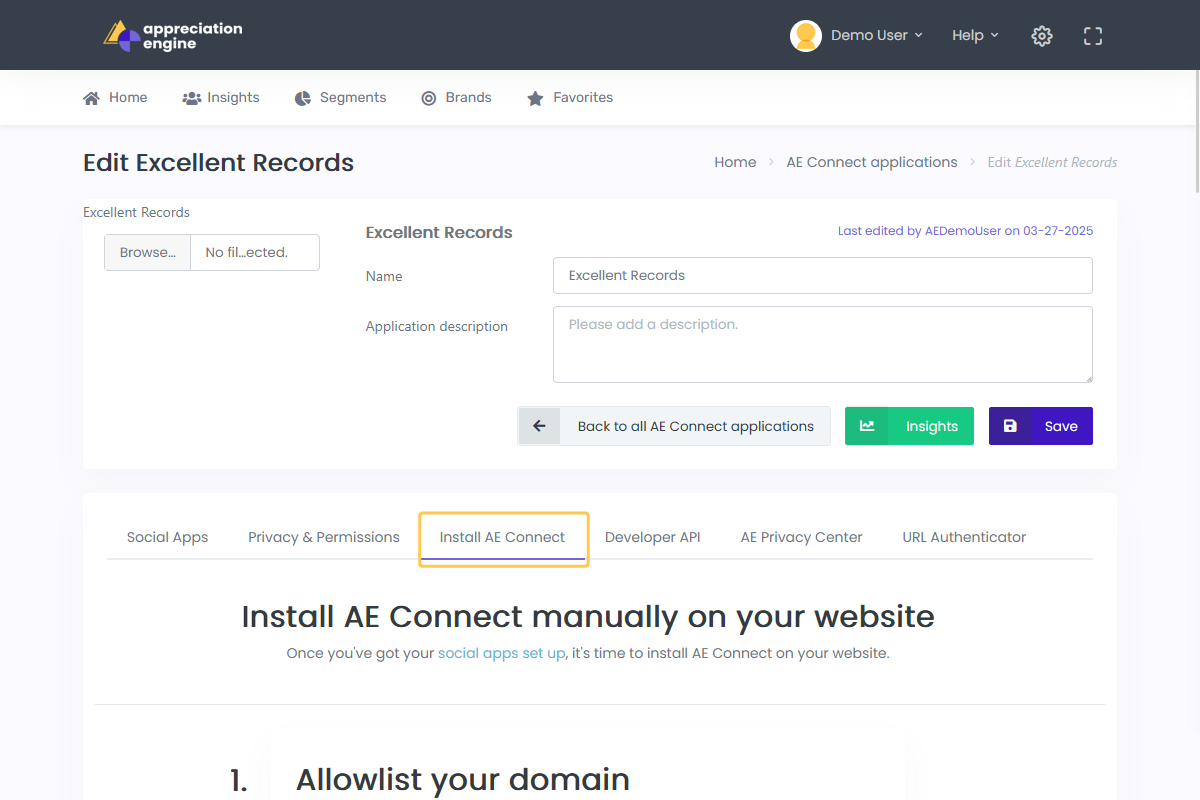Open the AE Privacy Center tab
The image size is (1200, 800).
pyautogui.click(x=802, y=537)
